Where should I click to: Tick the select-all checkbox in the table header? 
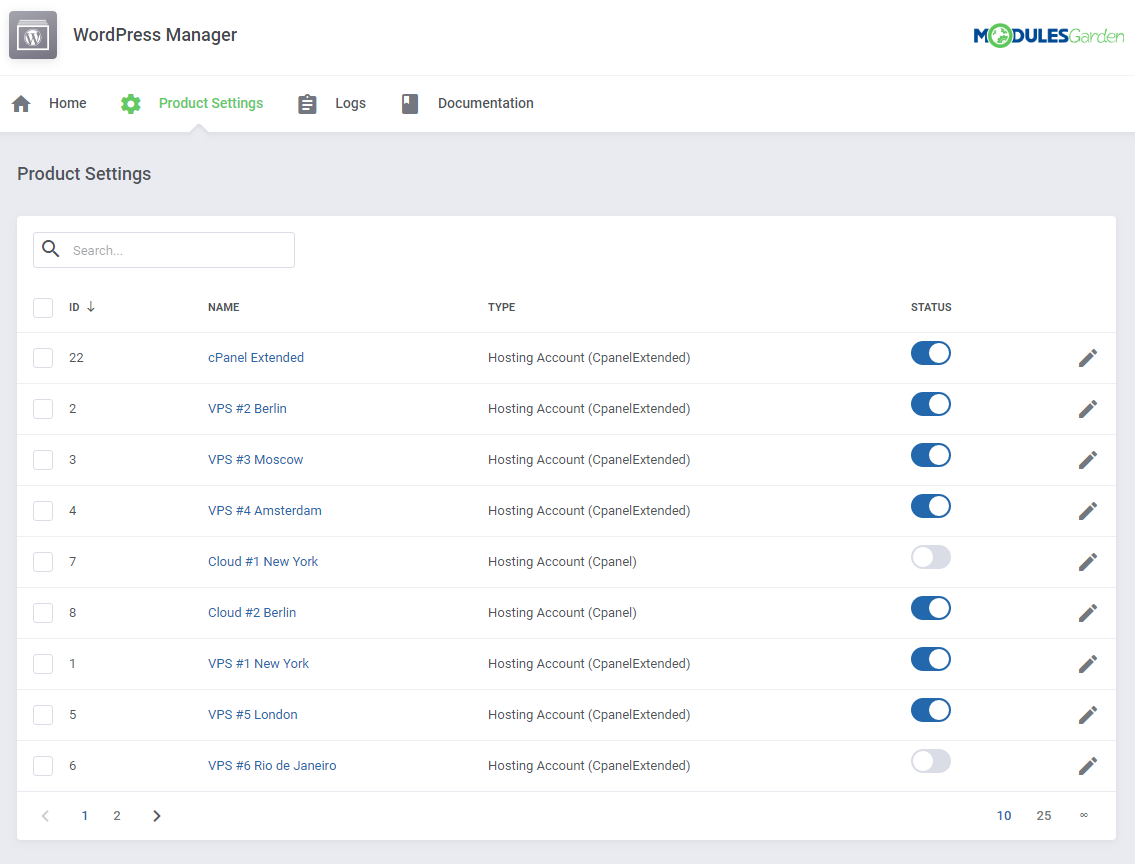pyautogui.click(x=43, y=308)
